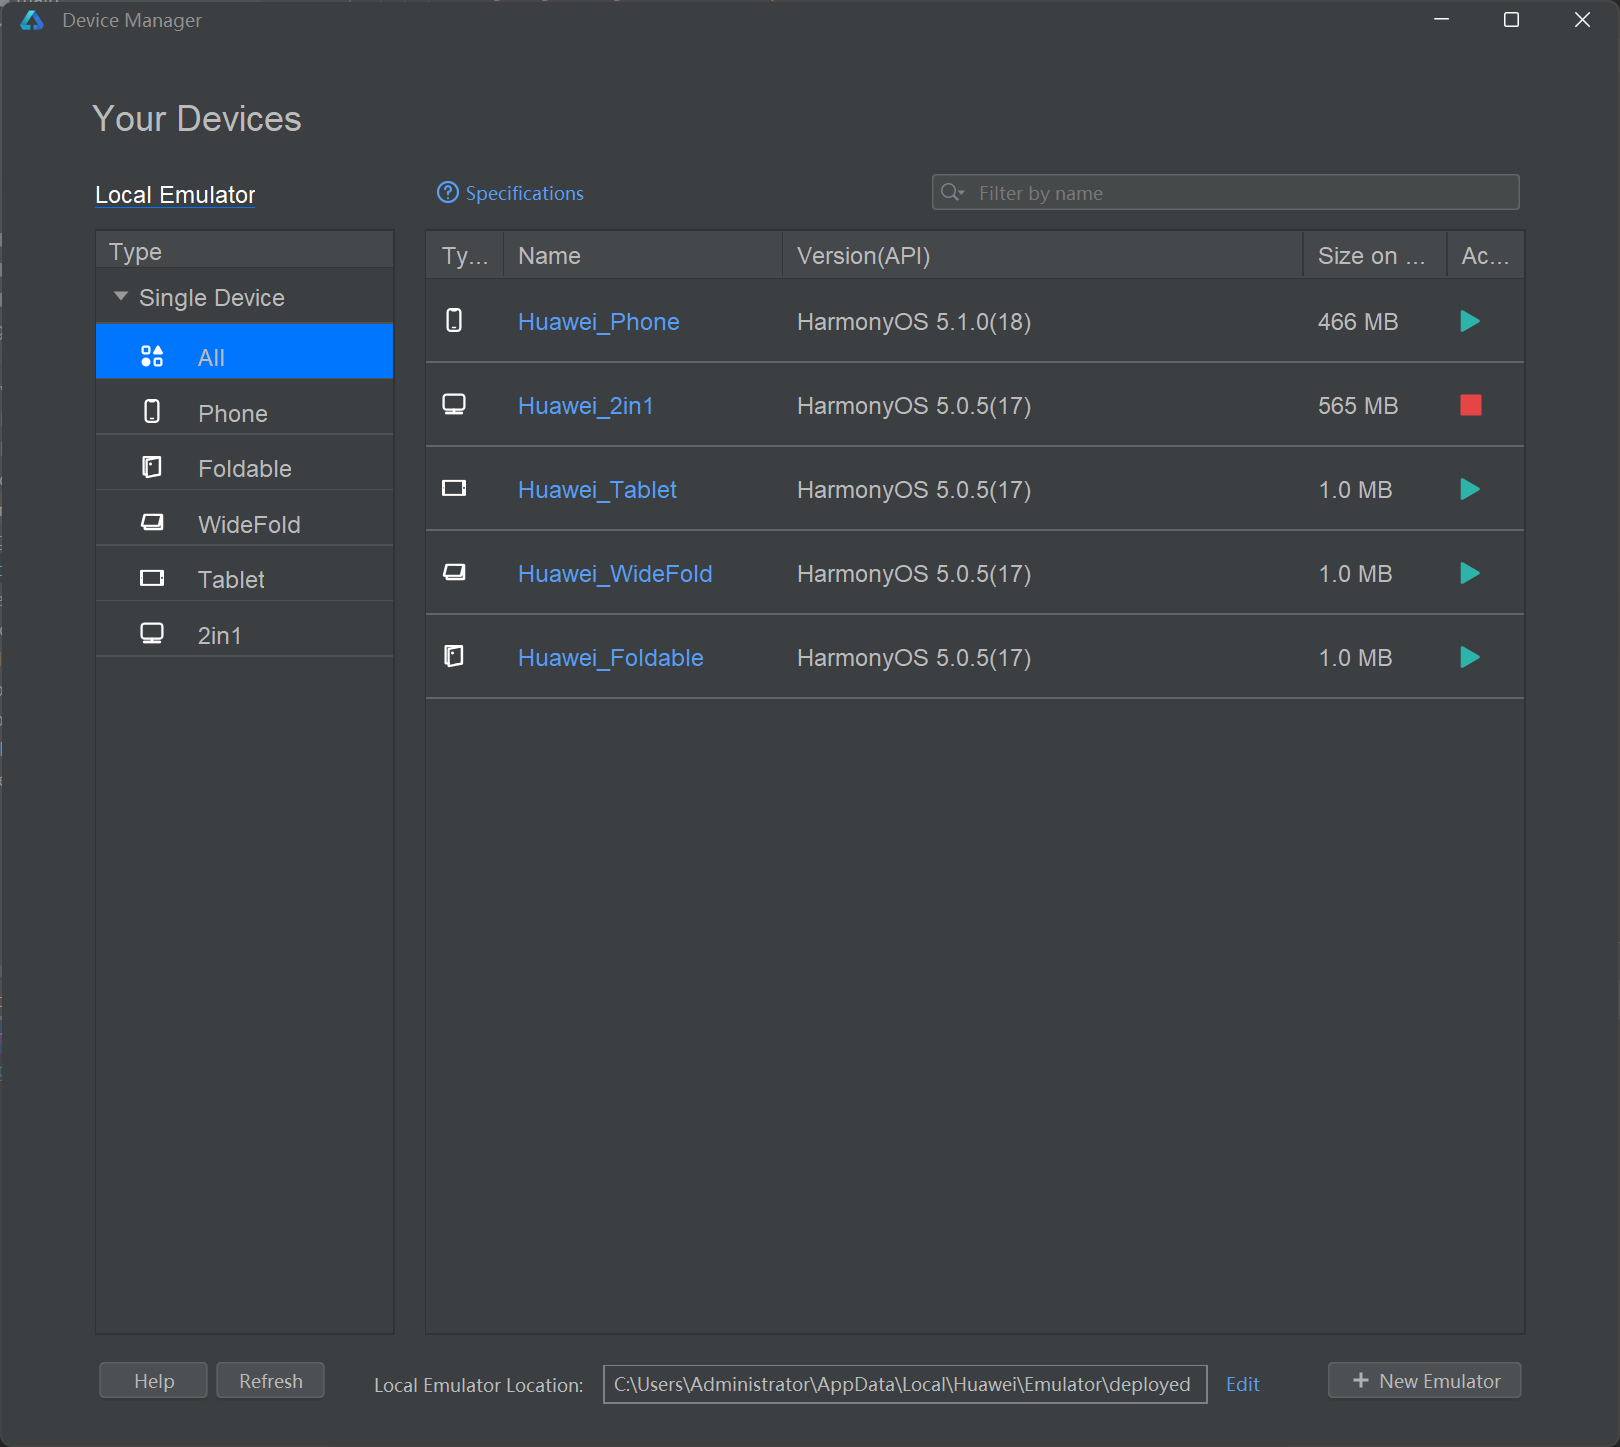Start the Huawei_Phone emulator
The width and height of the screenshot is (1620, 1447).
pyautogui.click(x=1469, y=321)
